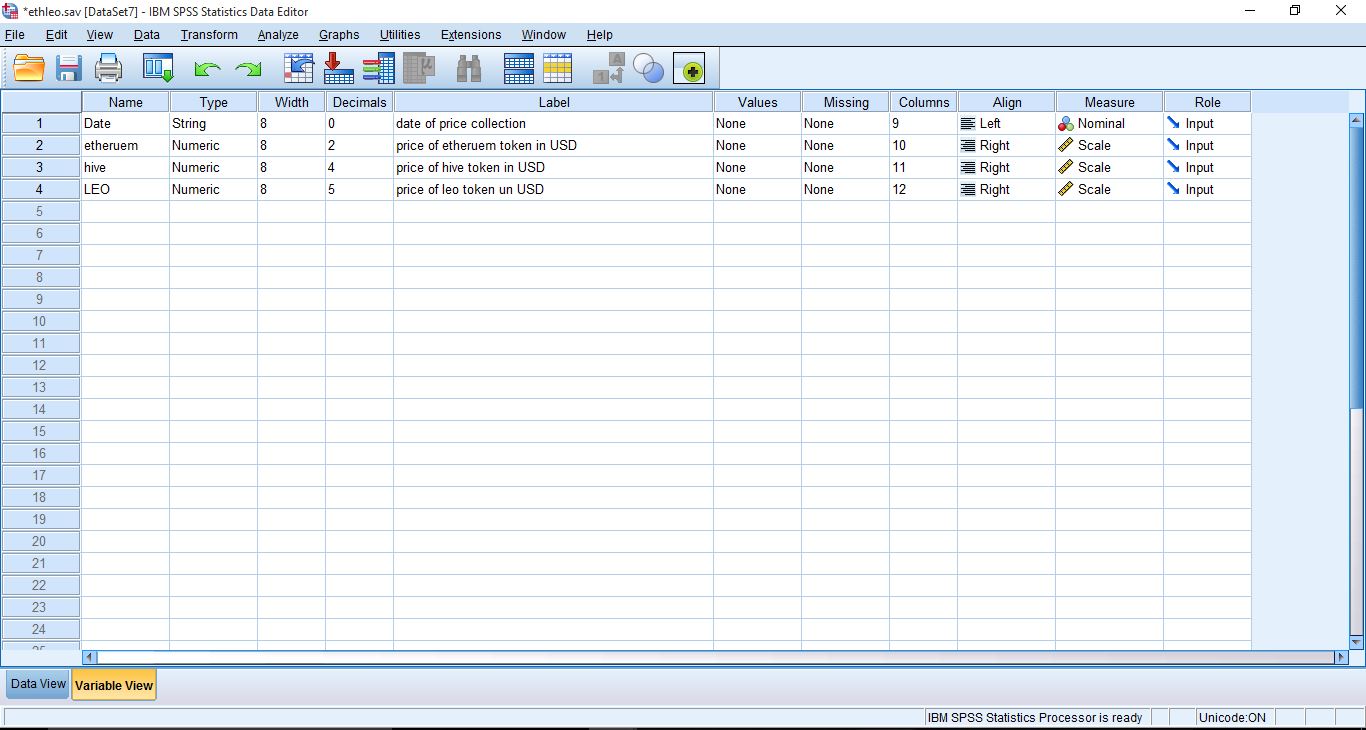Select row header 4 for LEO variable
Screen dimensions: 1366x730
click(41, 190)
